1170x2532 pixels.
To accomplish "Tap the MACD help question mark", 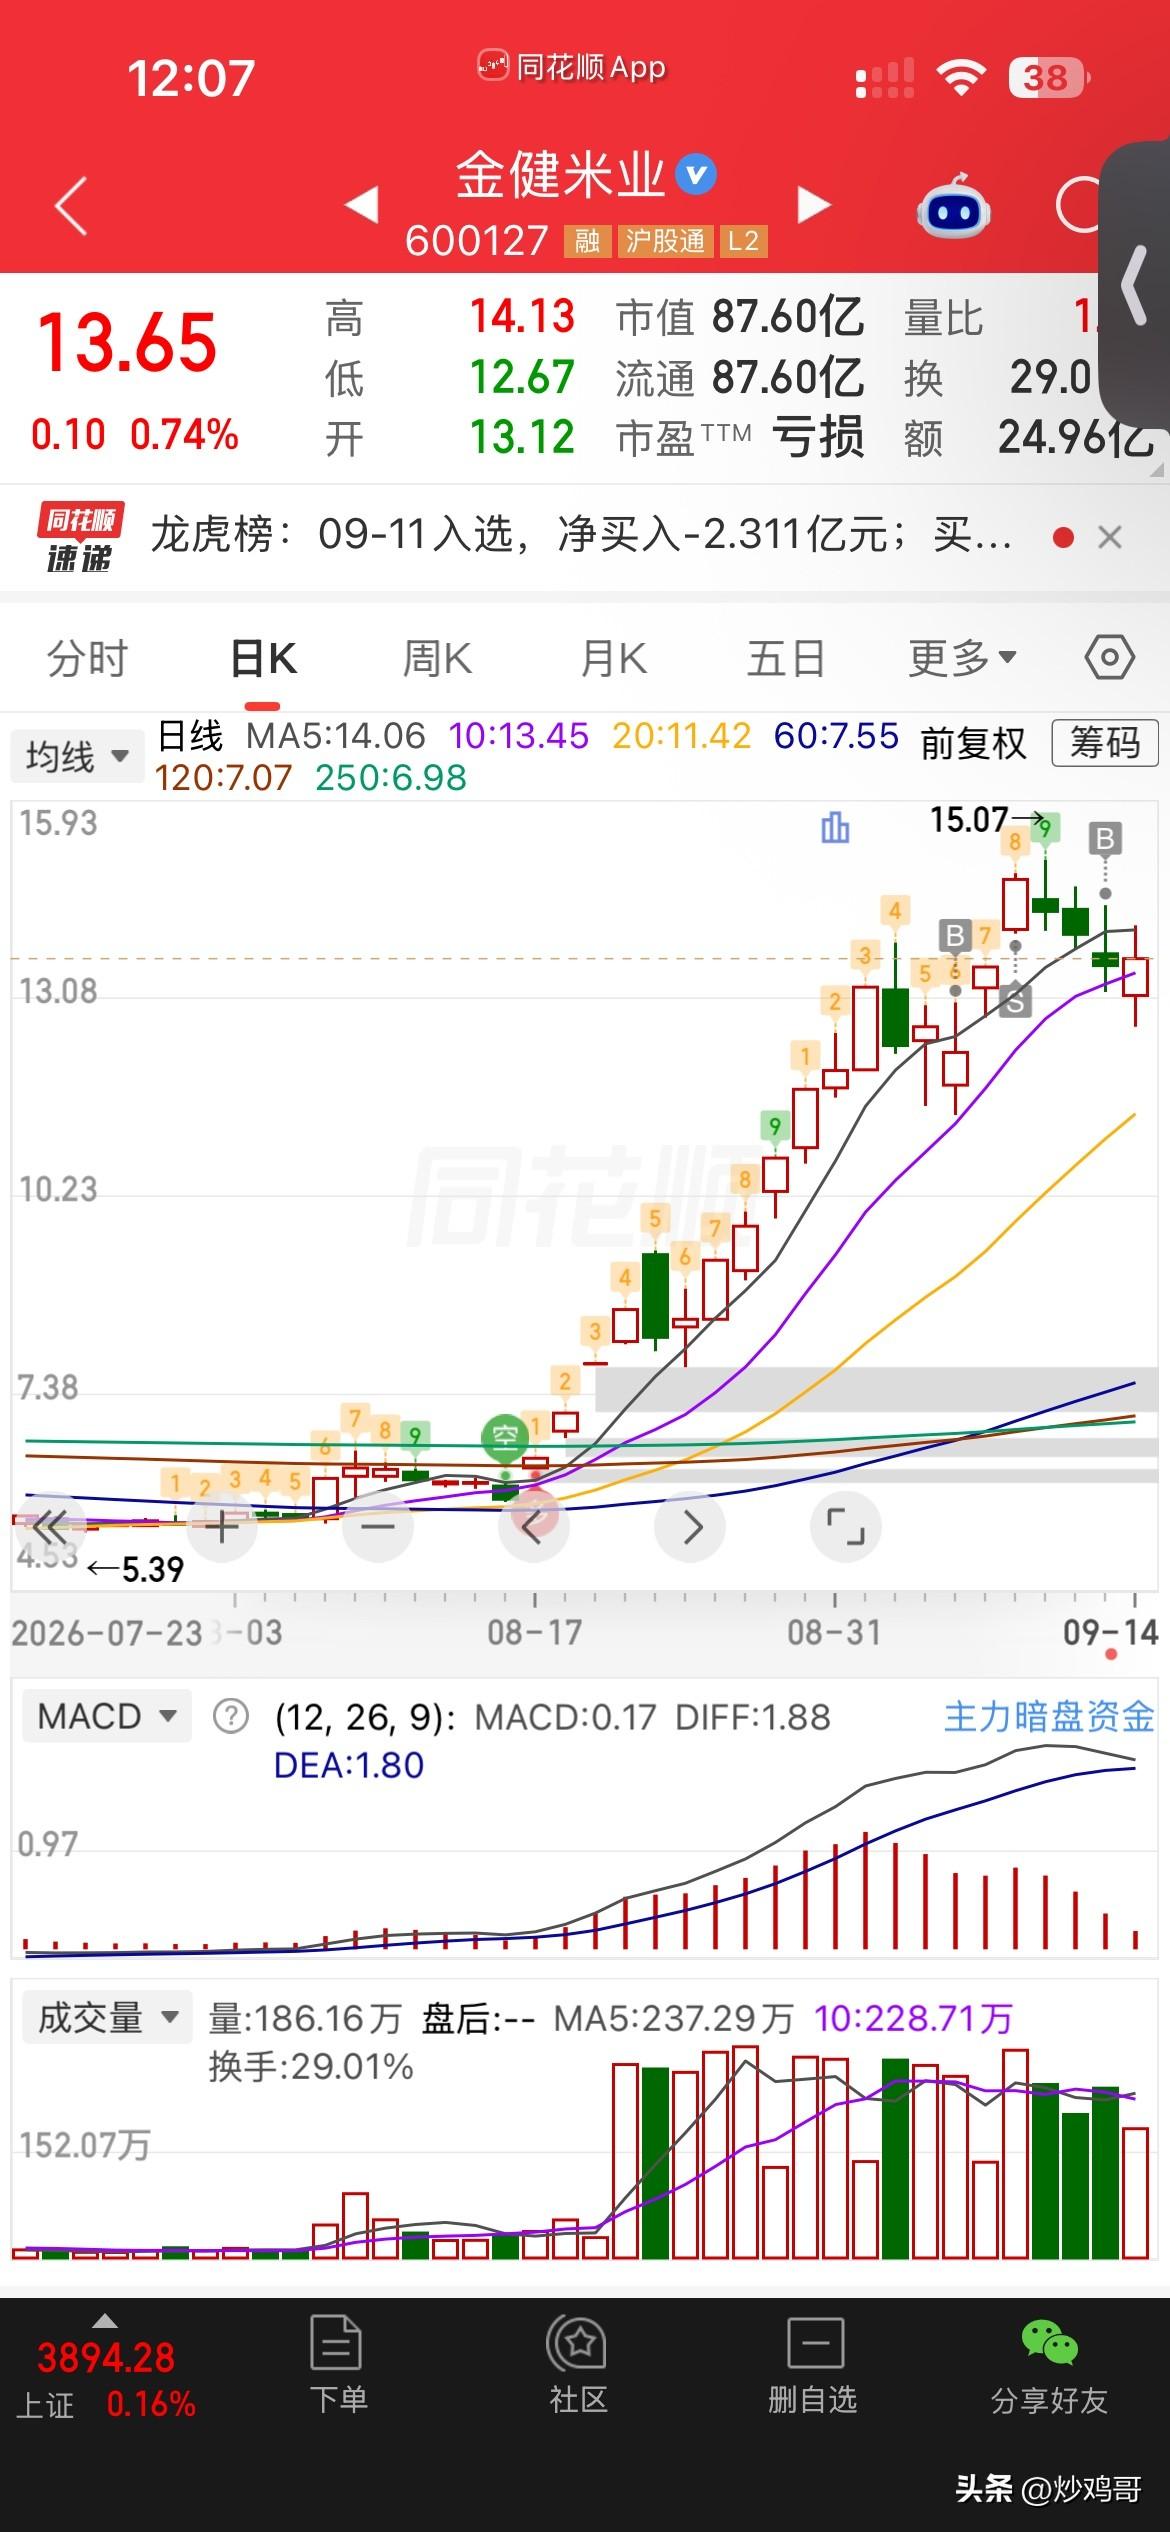I will point(231,1717).
